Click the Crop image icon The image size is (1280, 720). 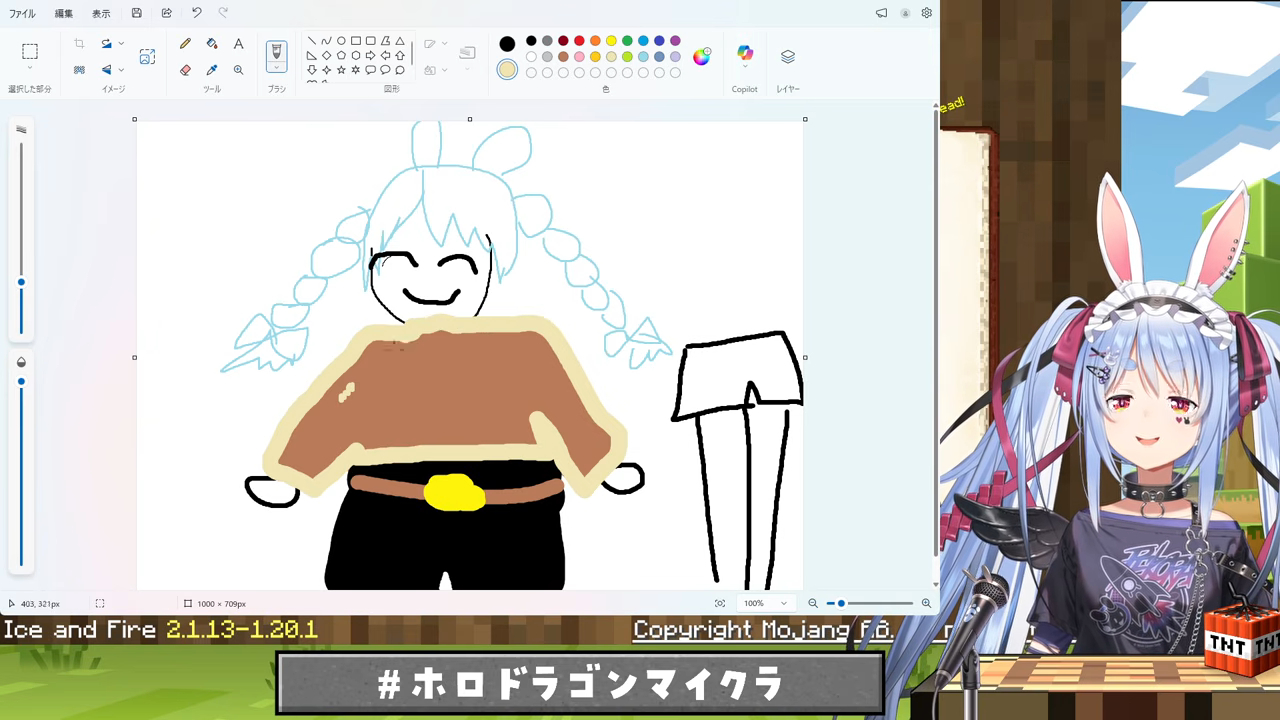click(x=79, y=44)
